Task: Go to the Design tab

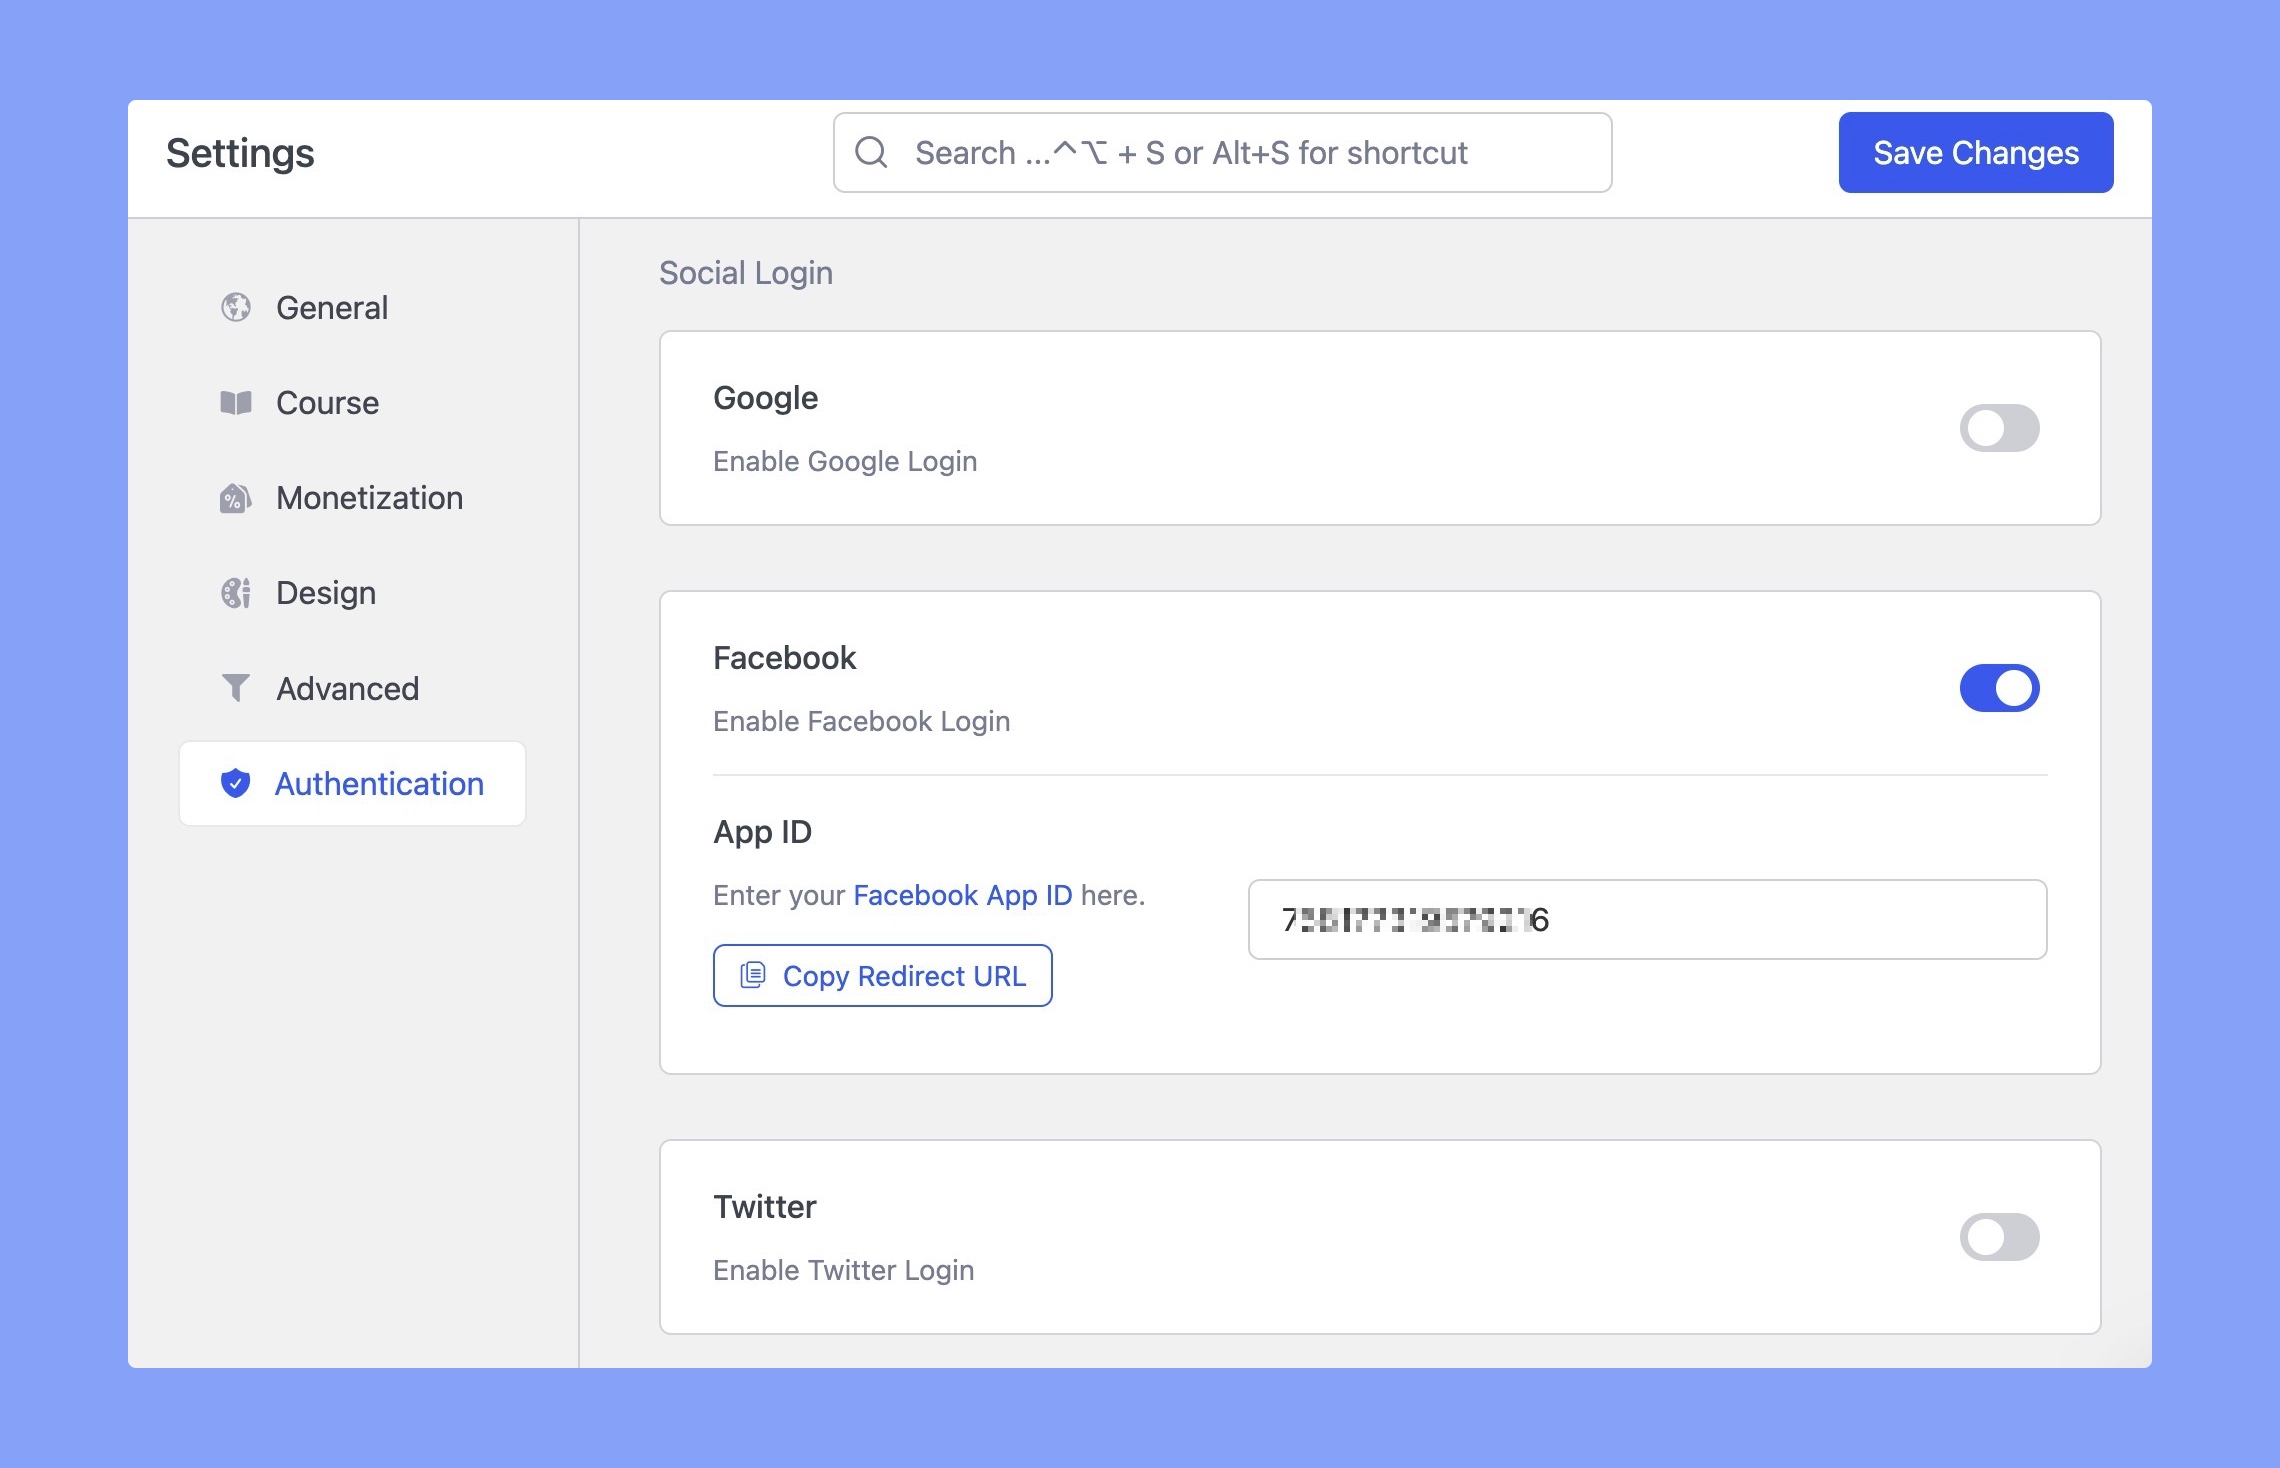Action: (352, 593)
